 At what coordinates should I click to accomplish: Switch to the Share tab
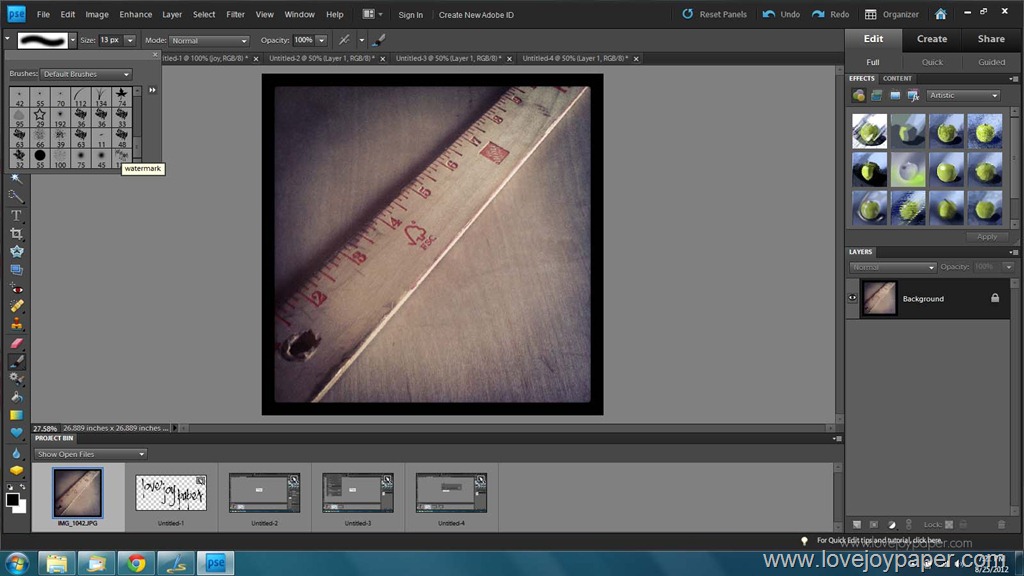point(991,39)
